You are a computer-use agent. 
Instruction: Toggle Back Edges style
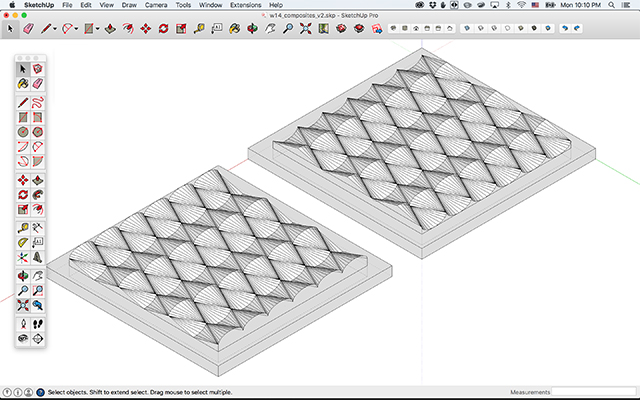pos(481,28)
